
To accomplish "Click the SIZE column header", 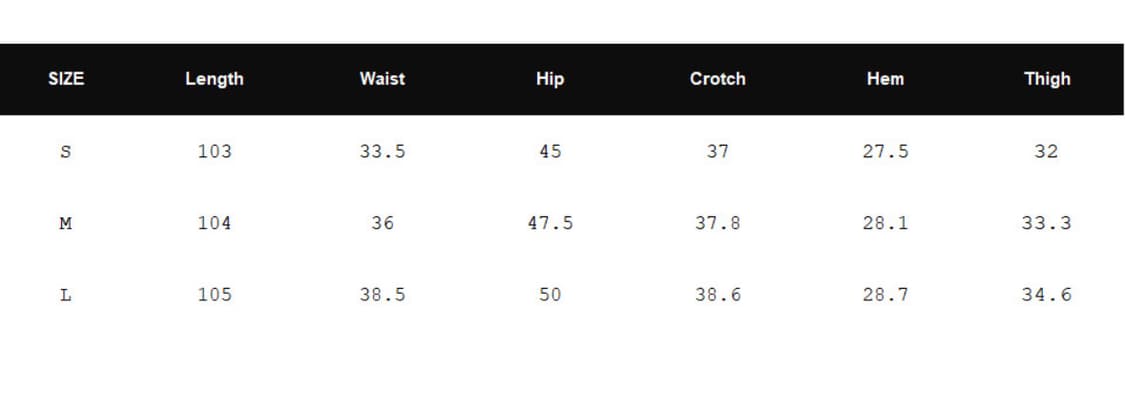I will [66, 79].
